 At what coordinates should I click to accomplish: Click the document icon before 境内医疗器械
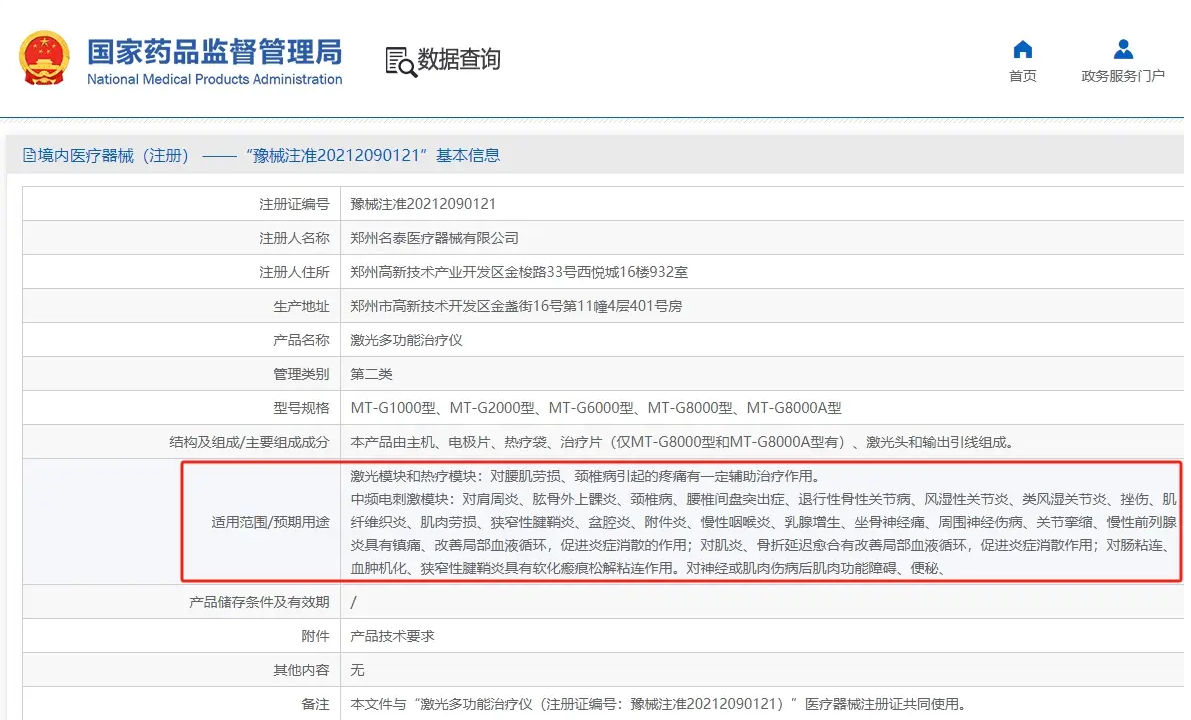point(29,156)
